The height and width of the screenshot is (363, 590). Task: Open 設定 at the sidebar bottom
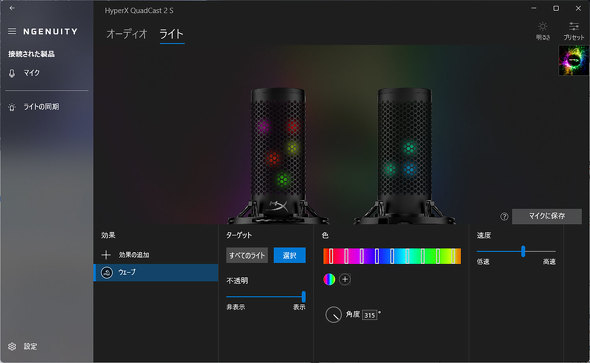[30, 346]
